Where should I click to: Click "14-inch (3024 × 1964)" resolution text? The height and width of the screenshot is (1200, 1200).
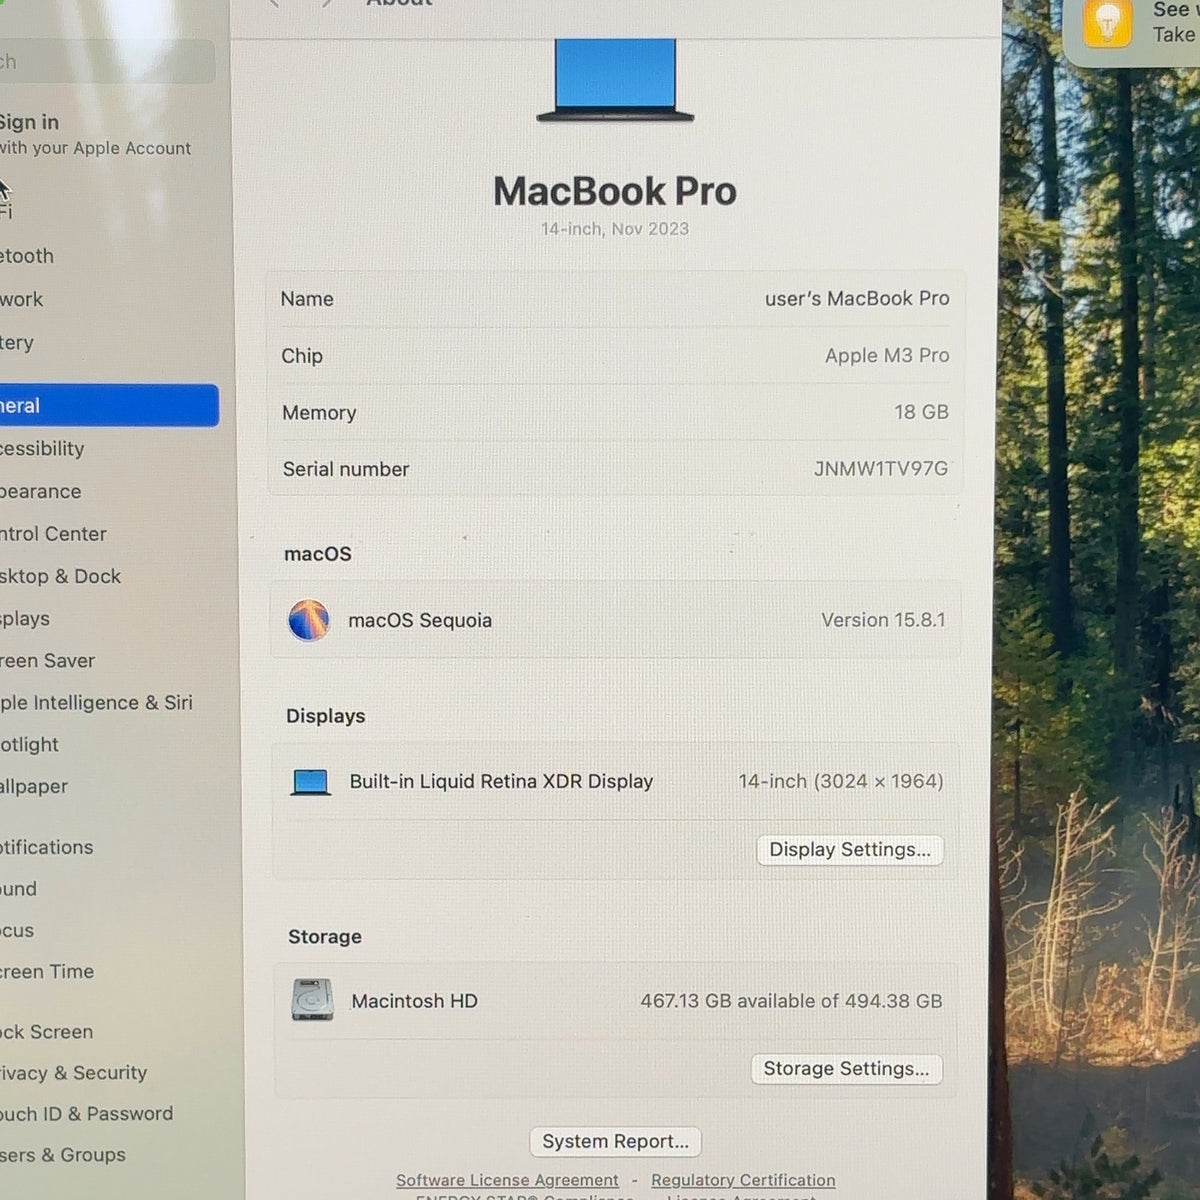pyautogui.click(x=841, y=781)
